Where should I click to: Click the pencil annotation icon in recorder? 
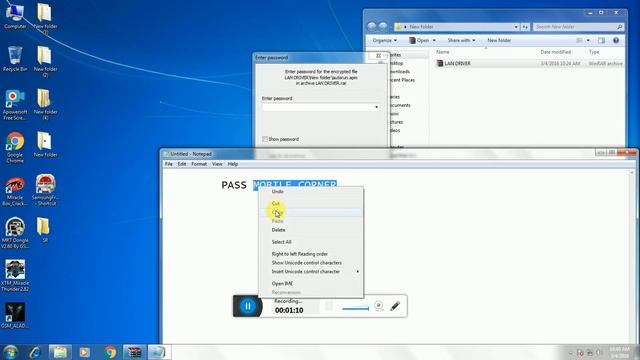(395, 306)
